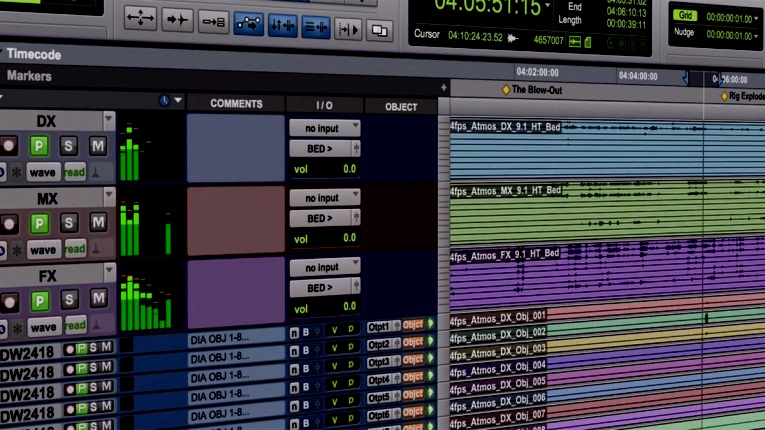Open the Nudge value dropdown arrow

[x=756, y=36]
